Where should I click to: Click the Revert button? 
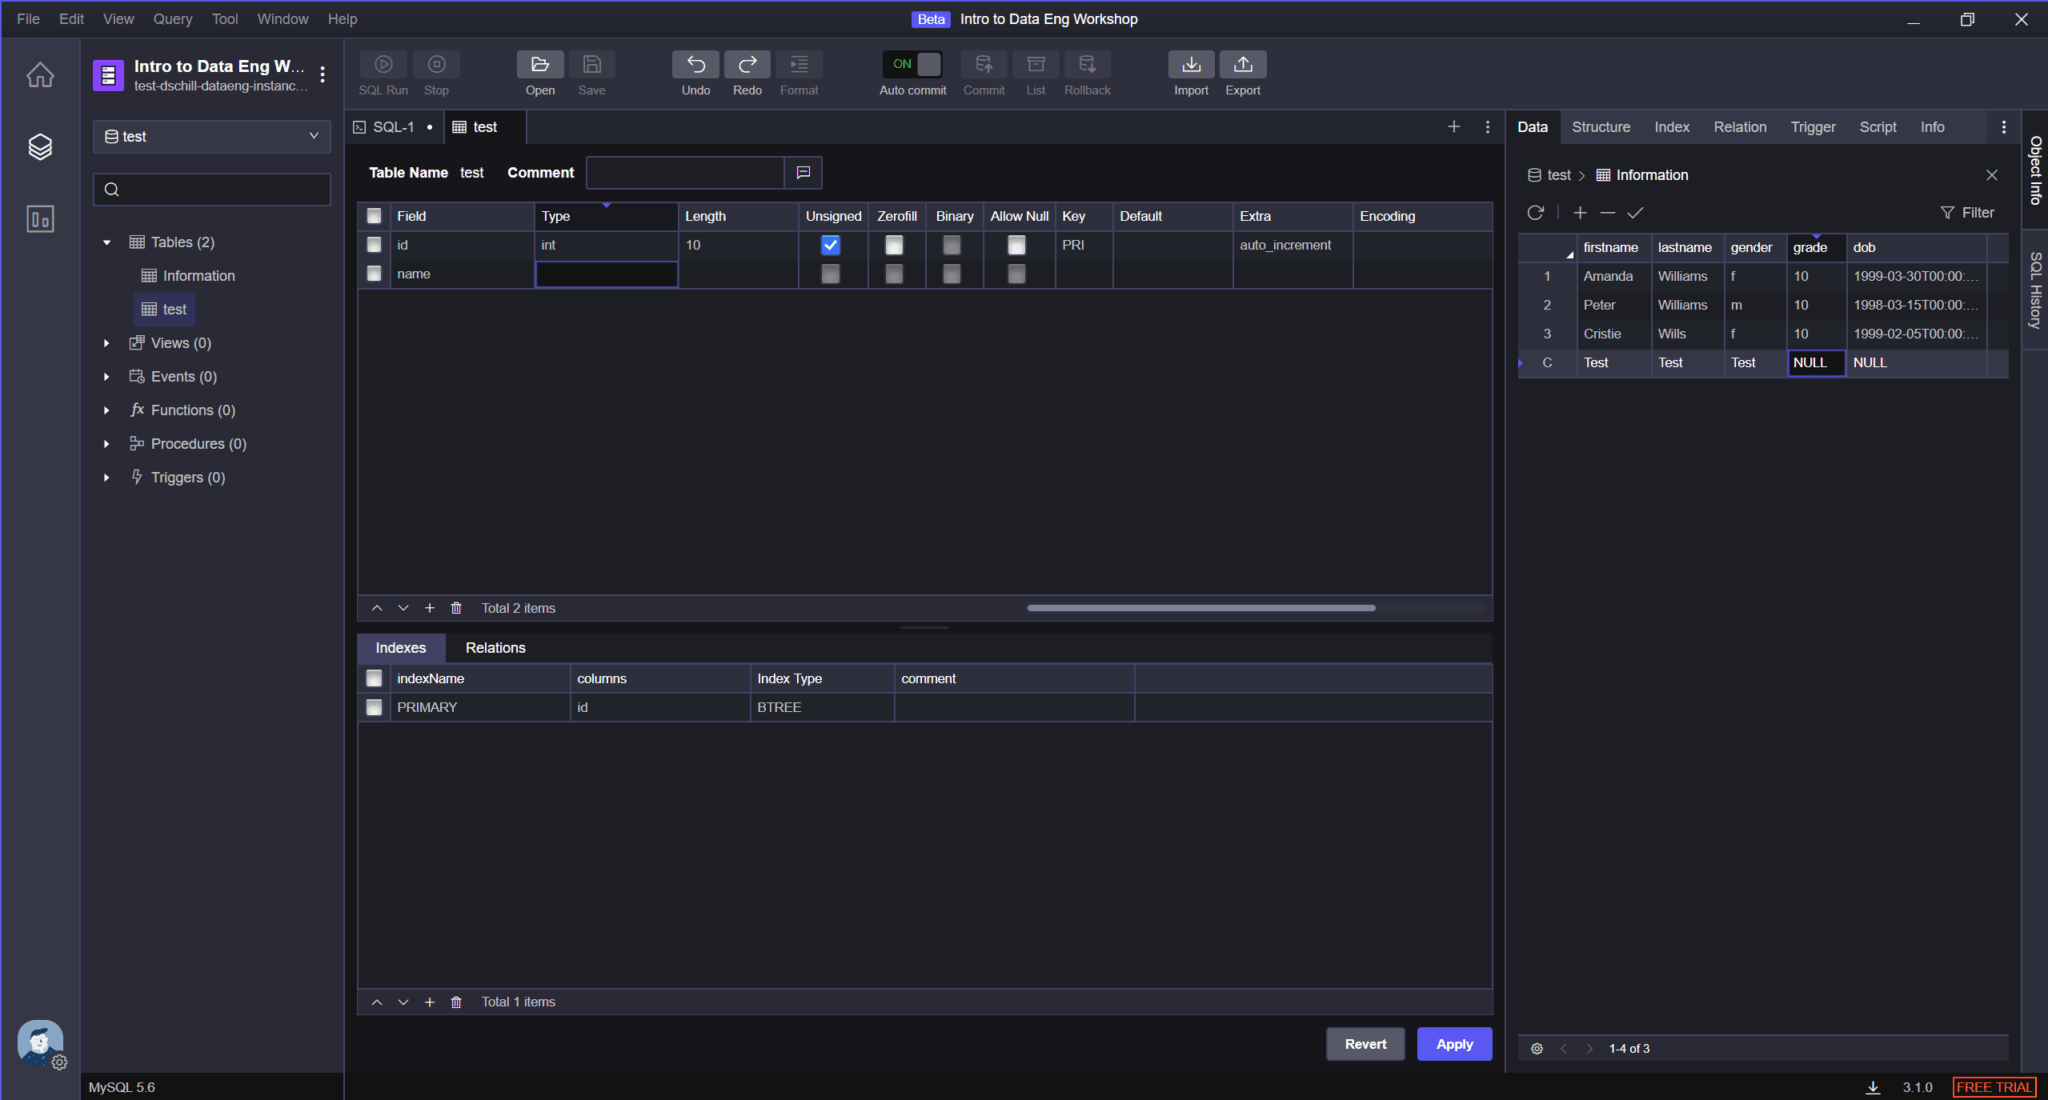point(1365,1043)
